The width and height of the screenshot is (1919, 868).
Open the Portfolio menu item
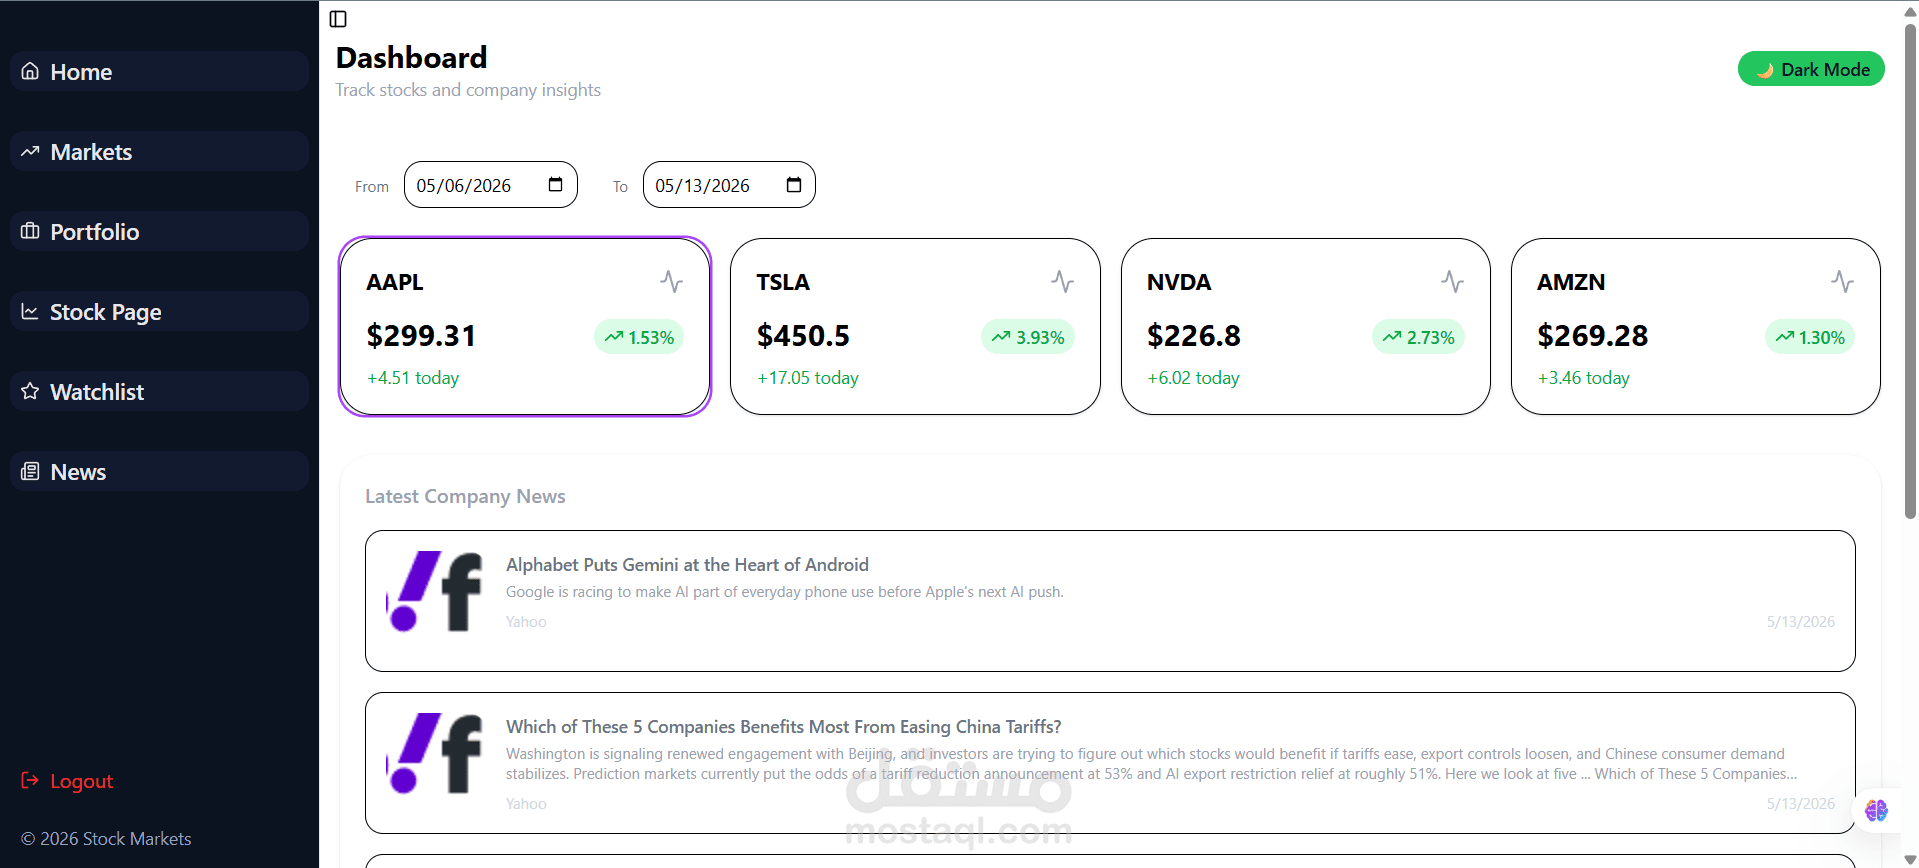(x=159, y=231)
